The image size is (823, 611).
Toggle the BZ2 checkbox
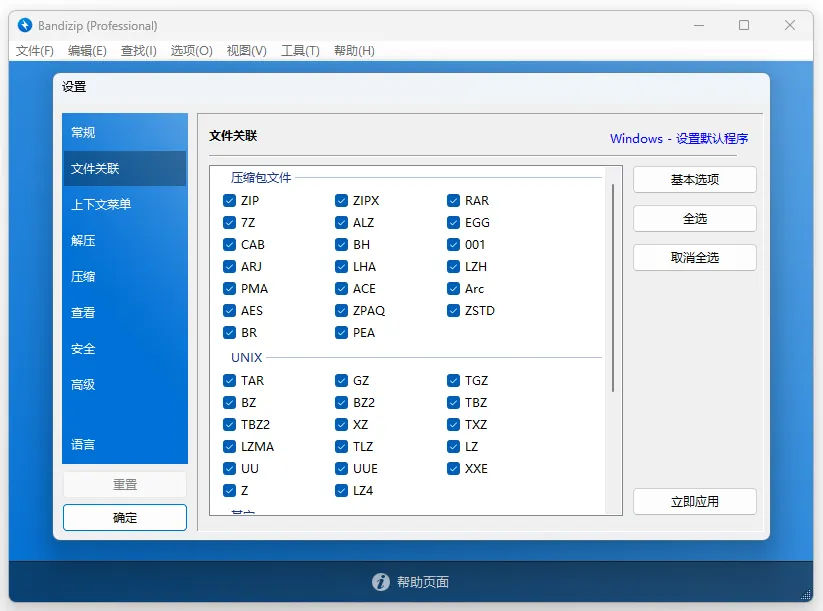click(341, 403)
